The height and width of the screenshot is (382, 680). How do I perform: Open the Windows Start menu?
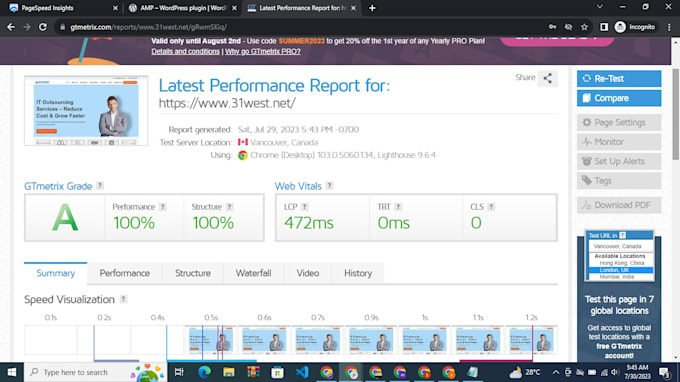(12, 372)
